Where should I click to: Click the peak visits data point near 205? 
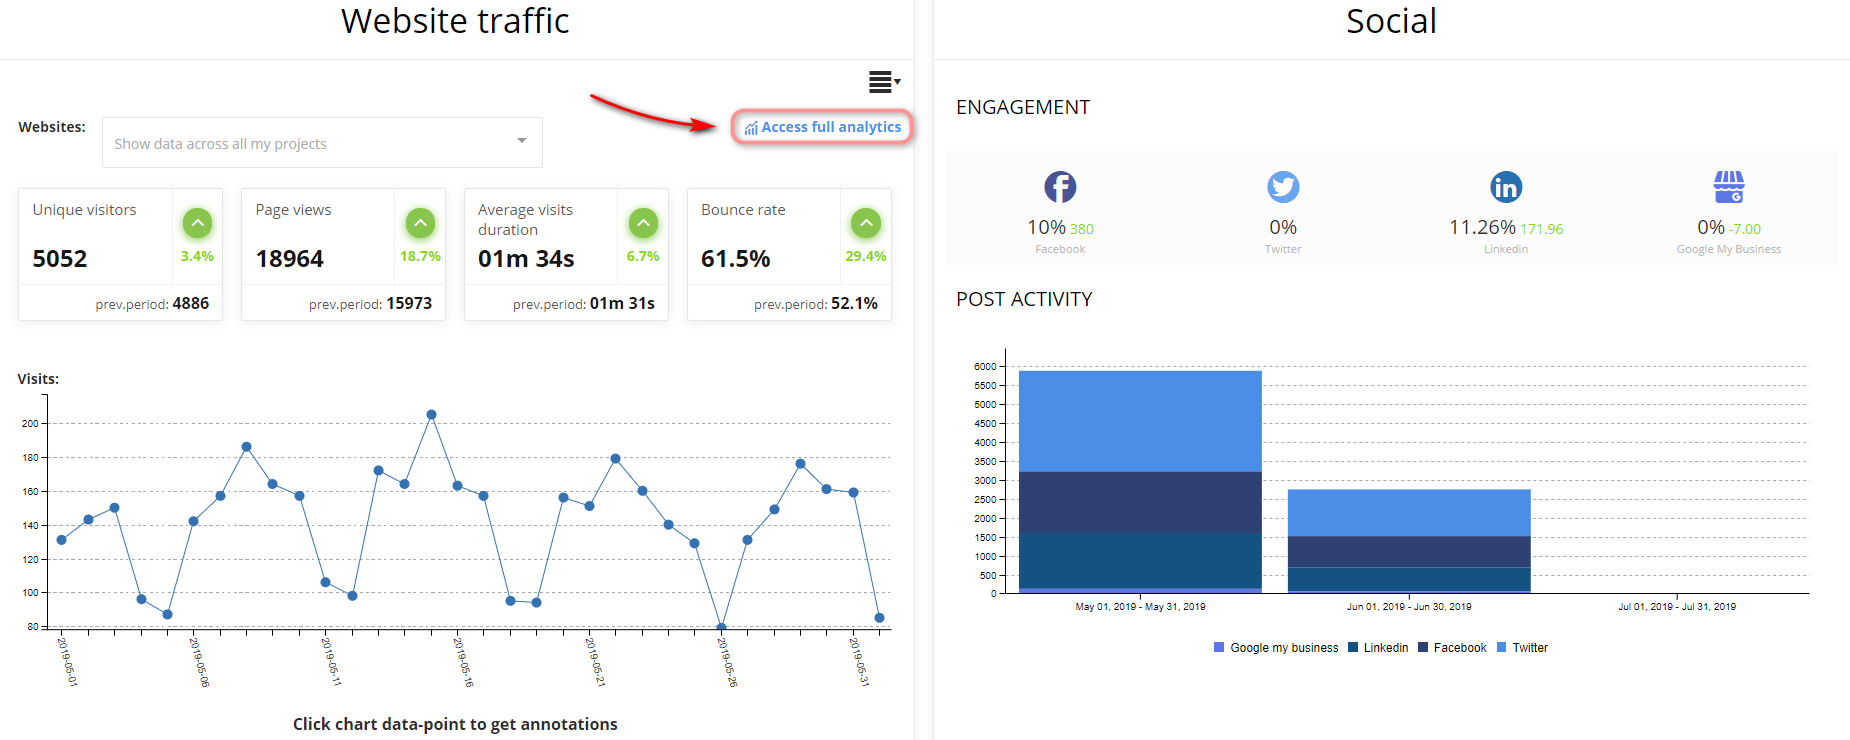click(431, 414)
